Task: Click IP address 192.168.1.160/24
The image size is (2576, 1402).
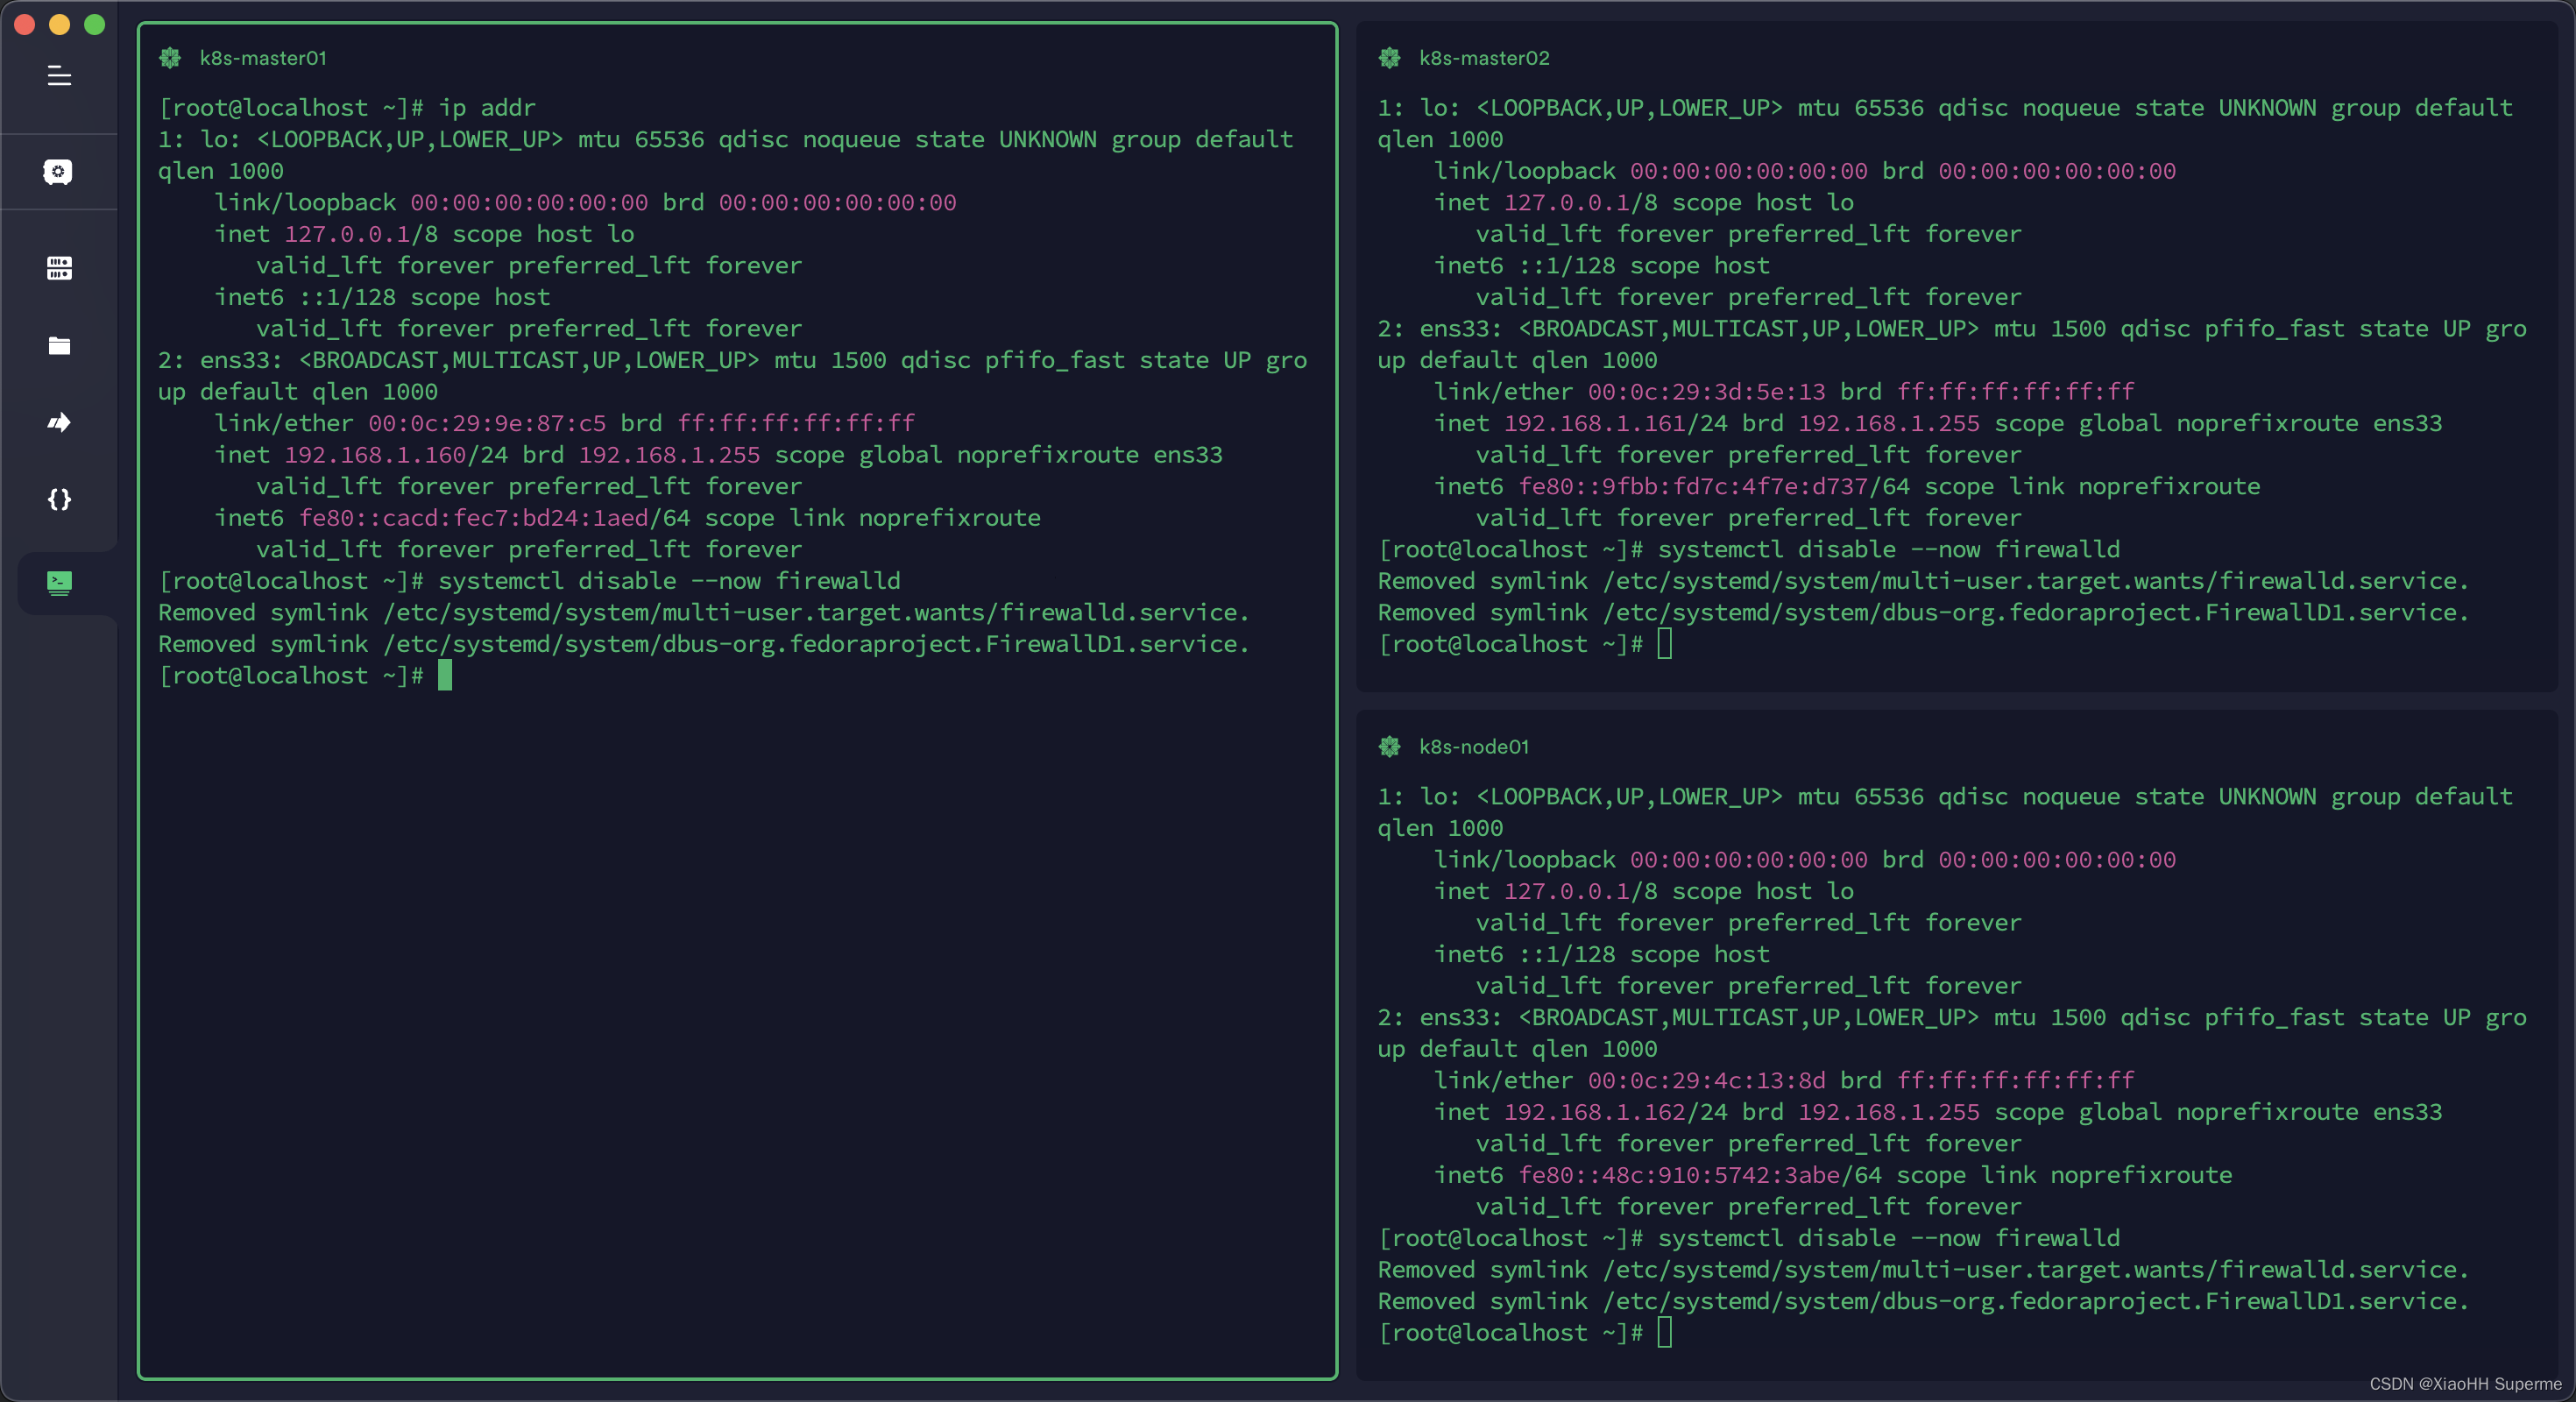Action: point(396,455)
